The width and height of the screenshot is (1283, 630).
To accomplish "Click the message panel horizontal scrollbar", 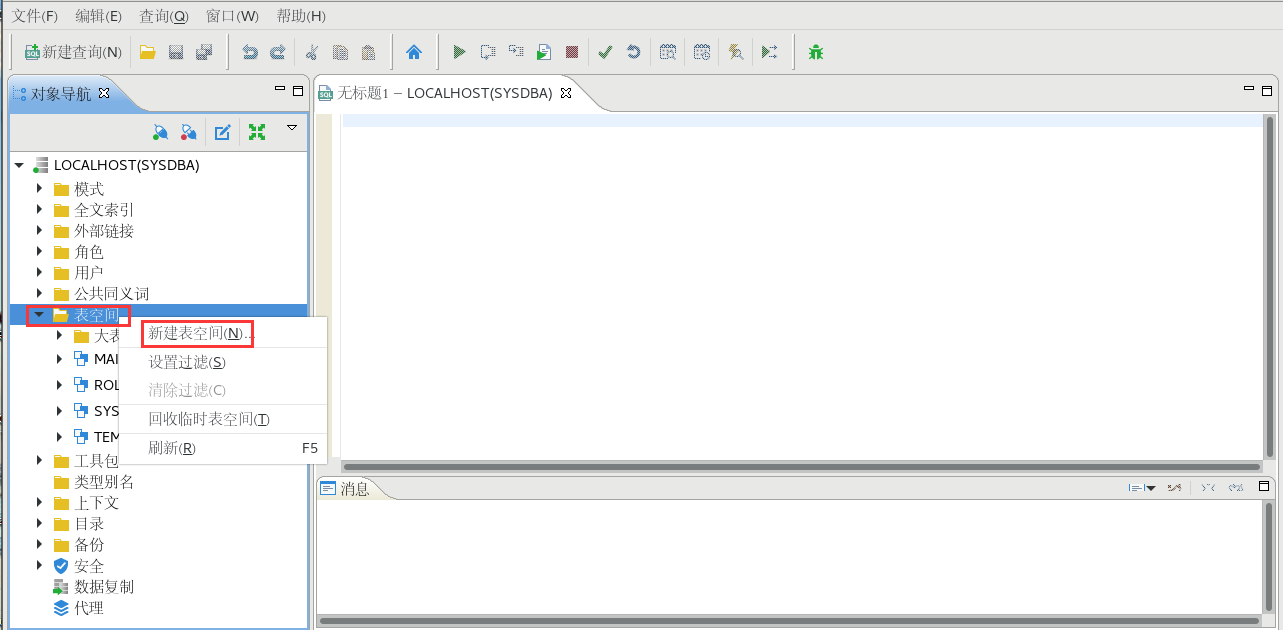I will click(790, 620).
